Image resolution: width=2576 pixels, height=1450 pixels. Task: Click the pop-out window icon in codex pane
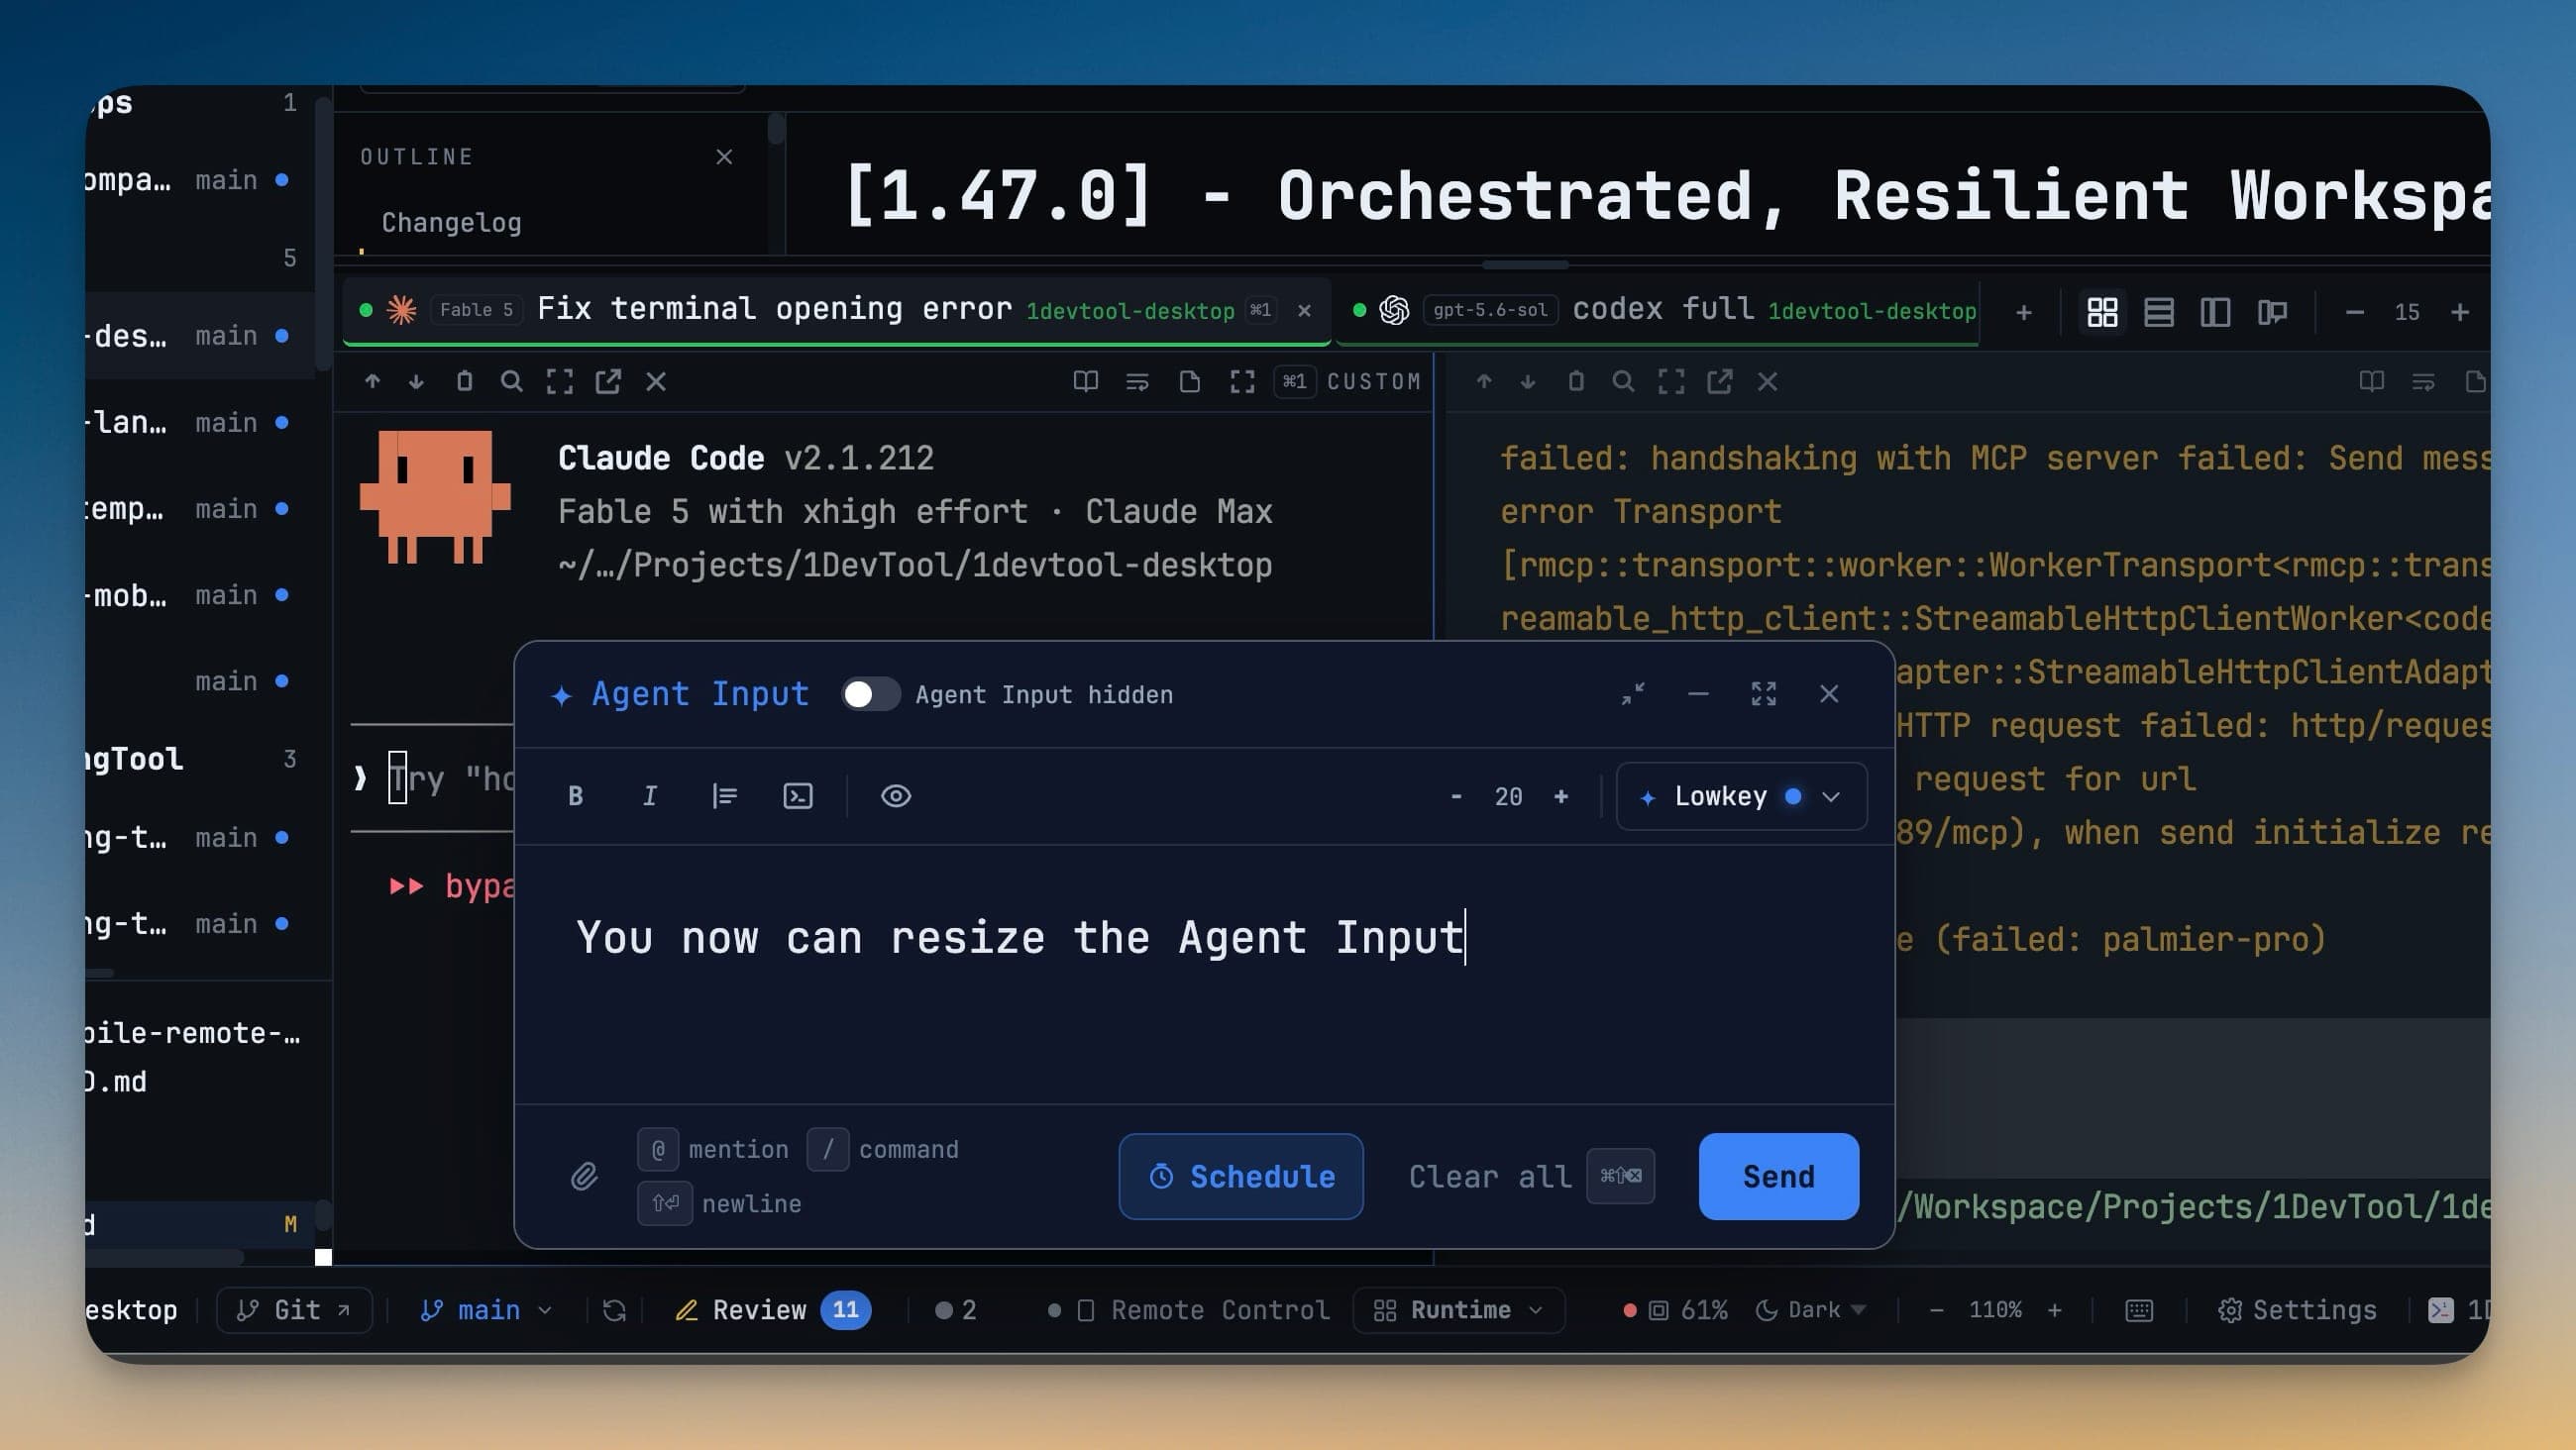click(x=1720, y=381)
